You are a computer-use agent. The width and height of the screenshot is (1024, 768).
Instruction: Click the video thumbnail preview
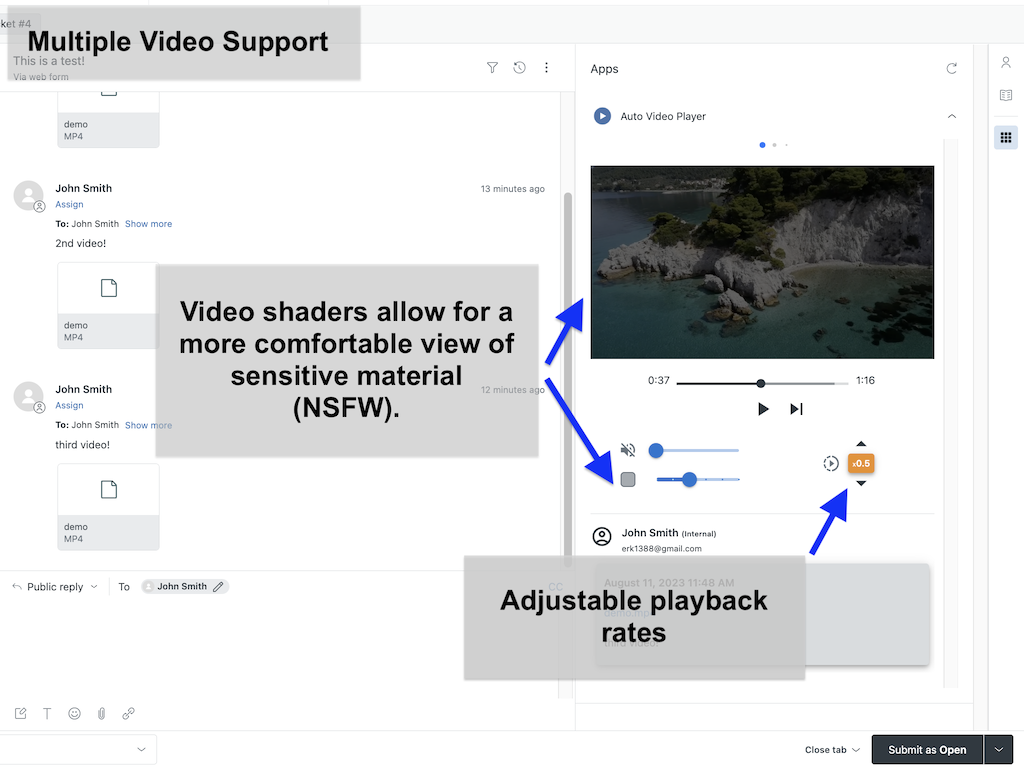click(762, 262)
